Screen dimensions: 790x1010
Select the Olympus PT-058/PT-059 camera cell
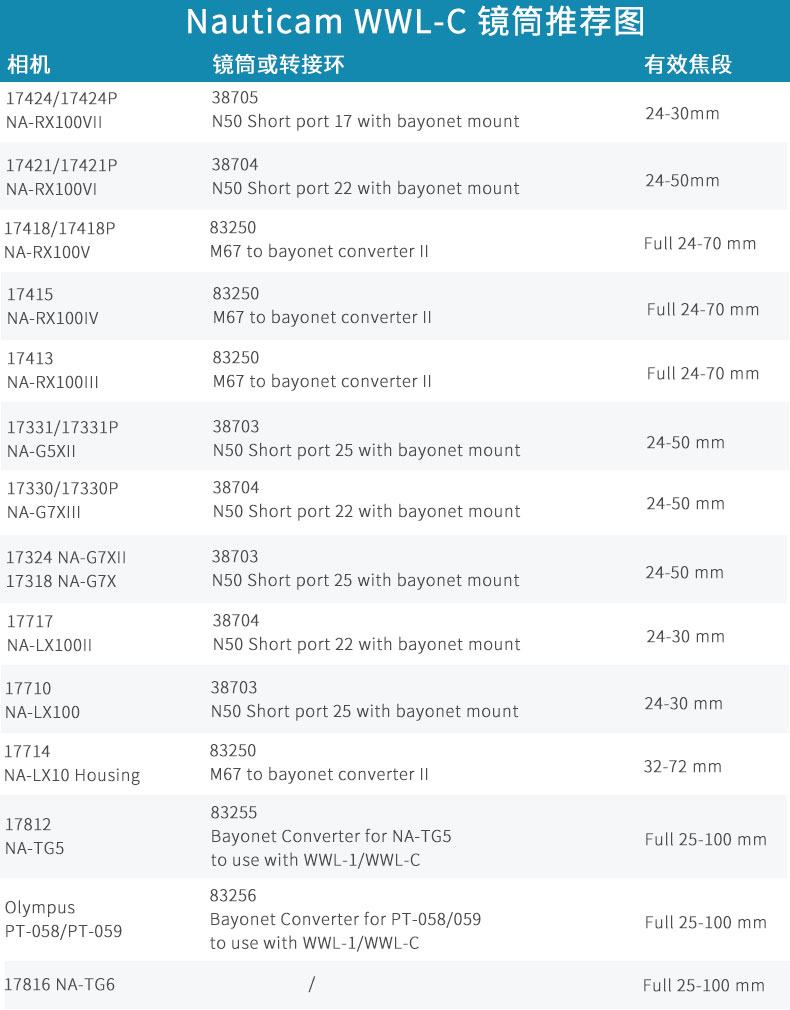[63, 919]
